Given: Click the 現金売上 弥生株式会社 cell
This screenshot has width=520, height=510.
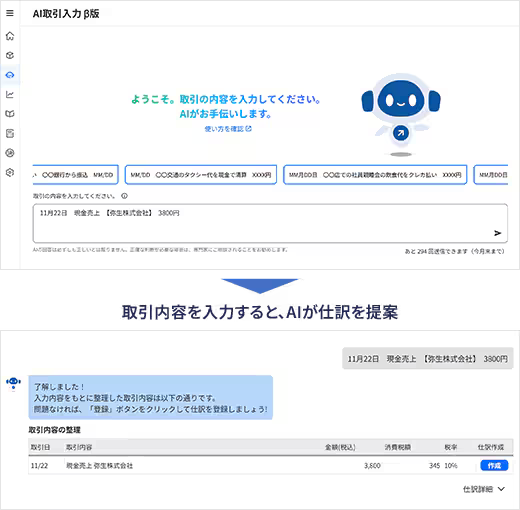Looking at the screenshot, I should click(99, 466).
